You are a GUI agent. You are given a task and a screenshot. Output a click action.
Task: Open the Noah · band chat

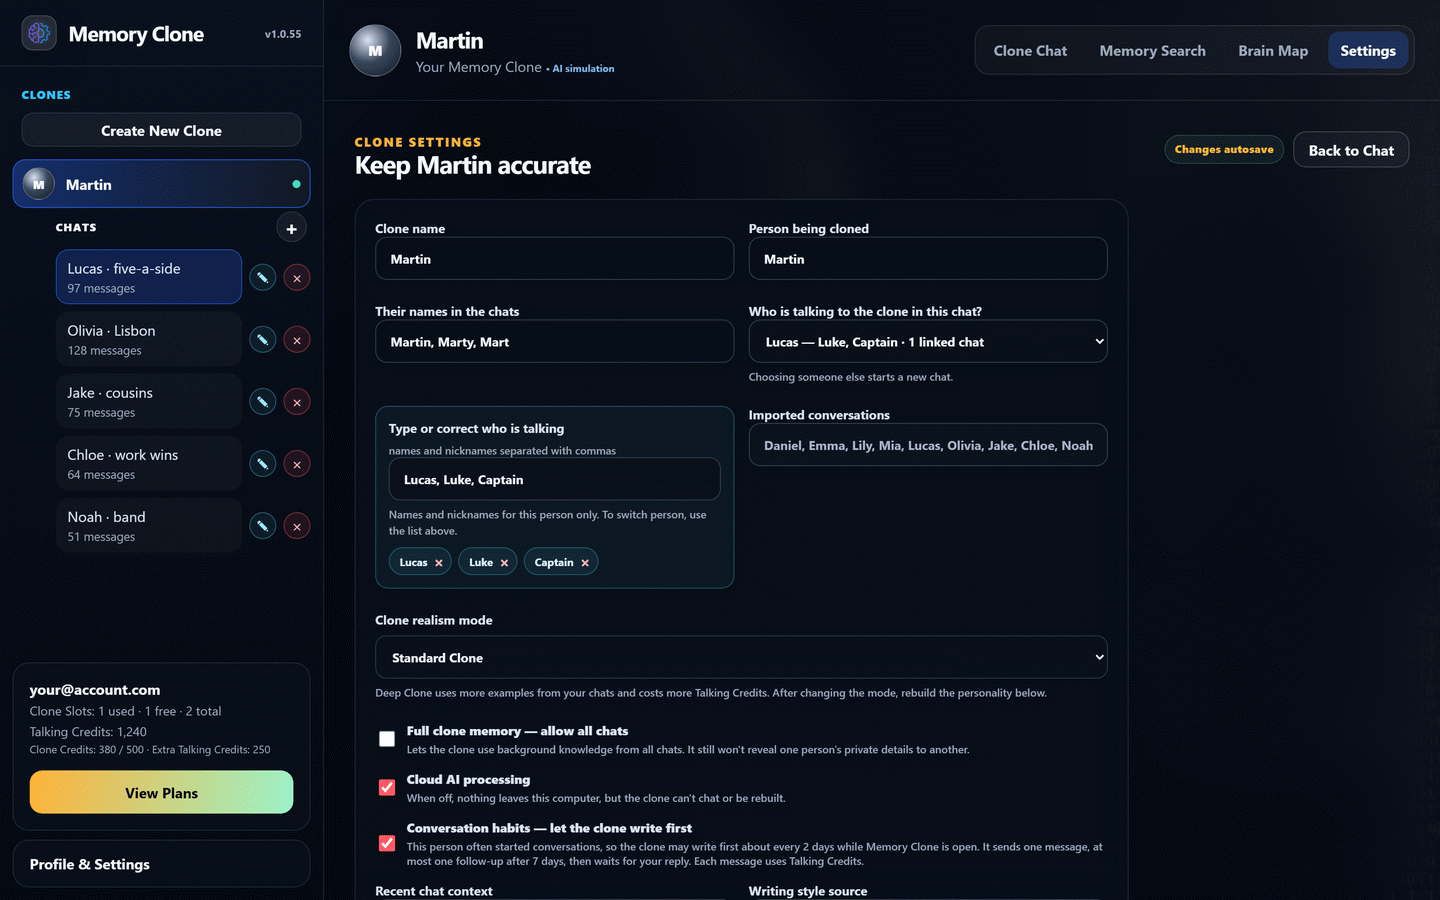point(148,525)
